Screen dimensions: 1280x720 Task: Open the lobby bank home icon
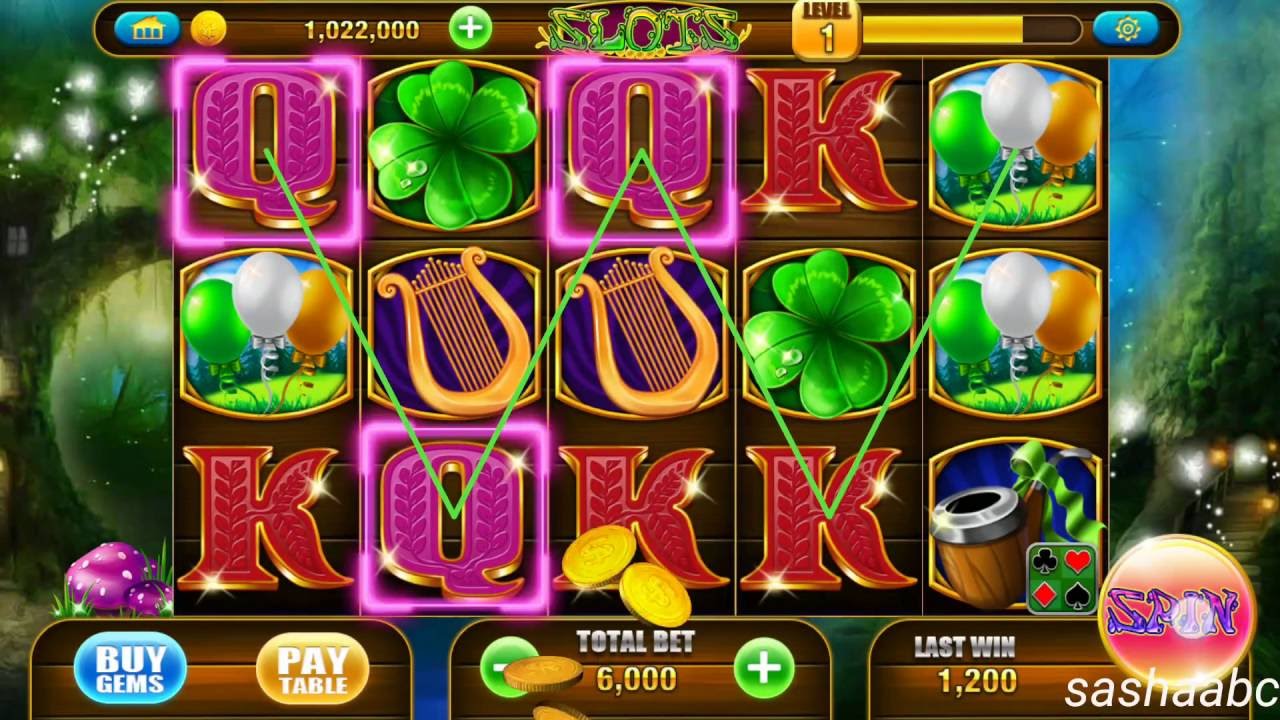(x=147, y=28)
